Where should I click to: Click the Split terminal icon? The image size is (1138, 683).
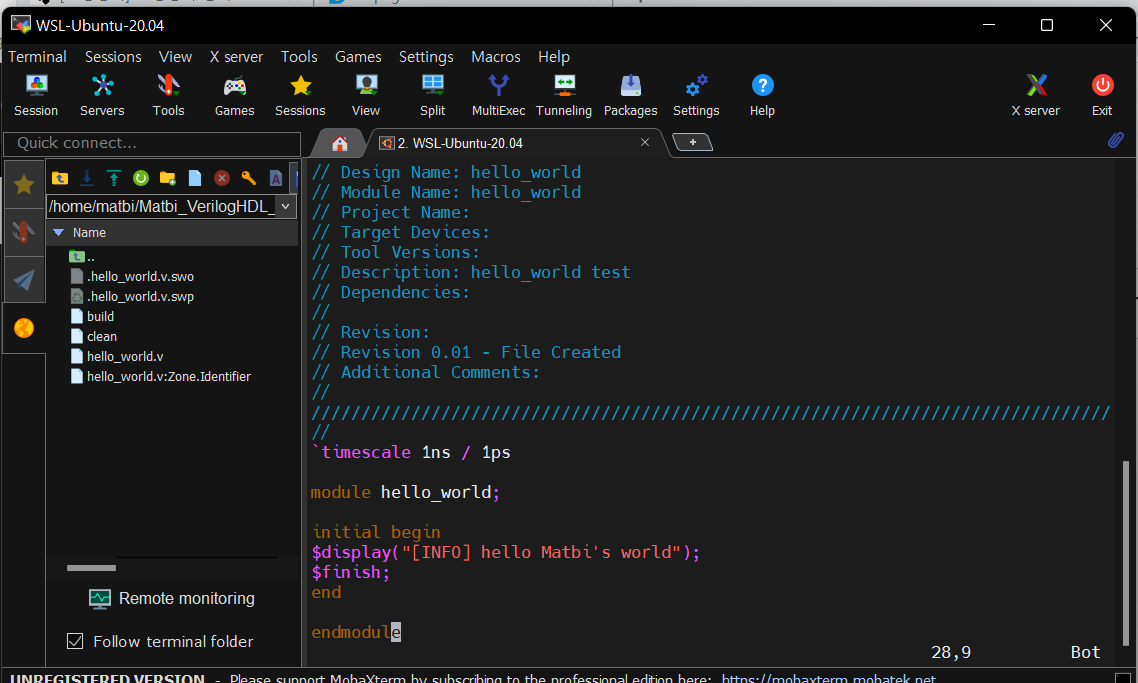pos(432,95)
